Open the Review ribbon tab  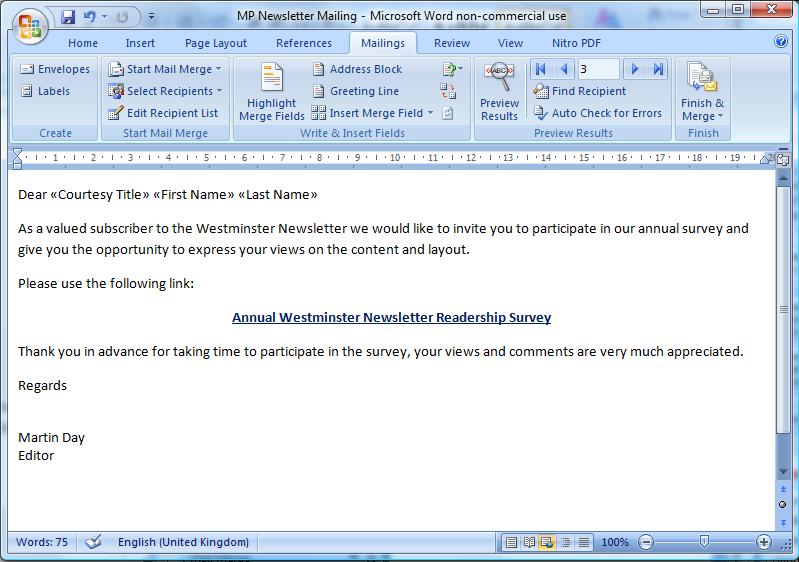(x=451, y=43)
